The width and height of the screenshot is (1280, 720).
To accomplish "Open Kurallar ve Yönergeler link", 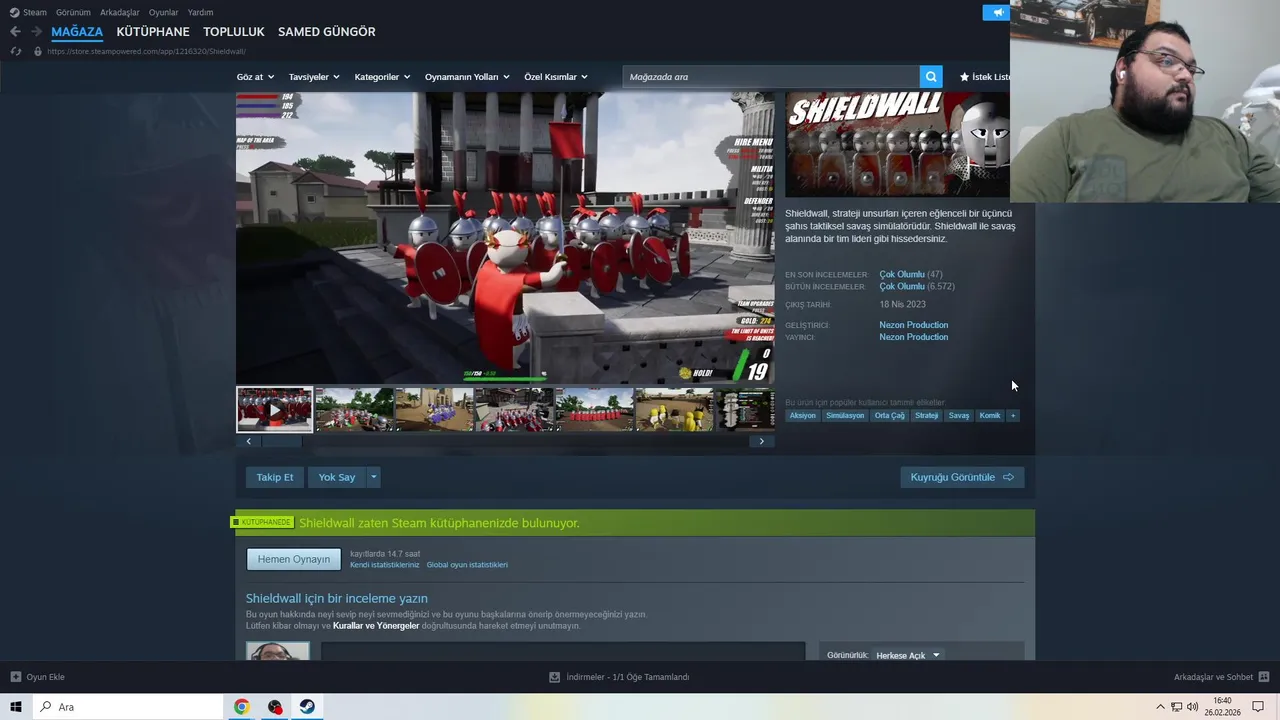I will pos(376,626).
